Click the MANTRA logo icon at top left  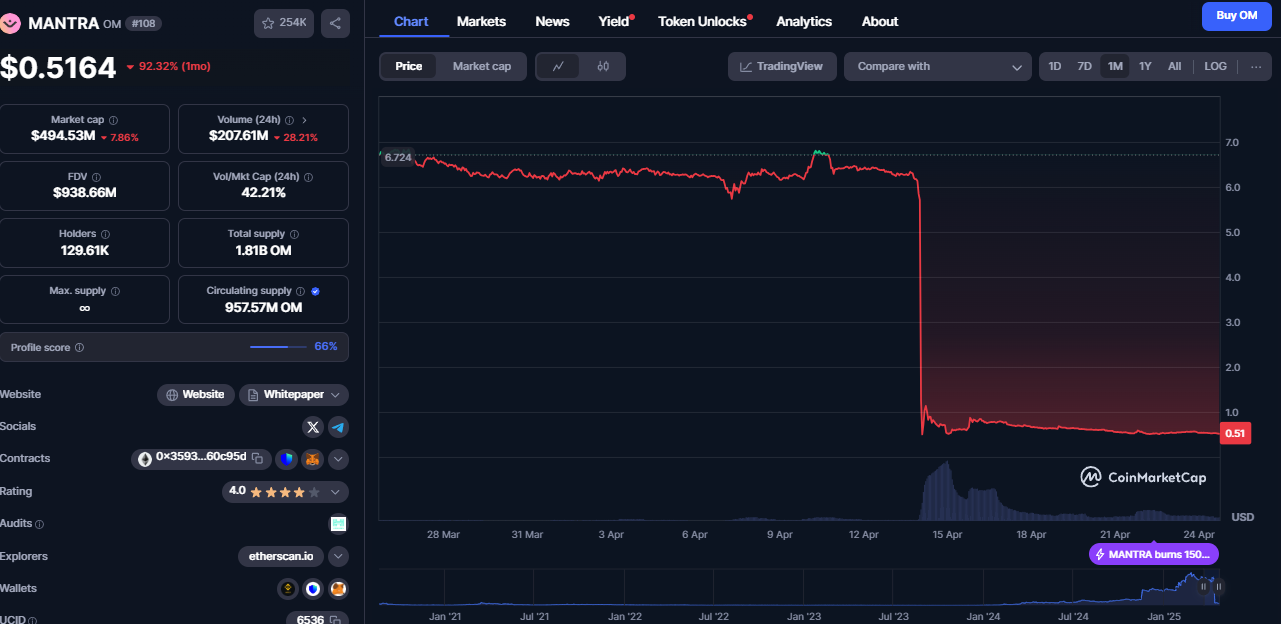tap(11, 23)
